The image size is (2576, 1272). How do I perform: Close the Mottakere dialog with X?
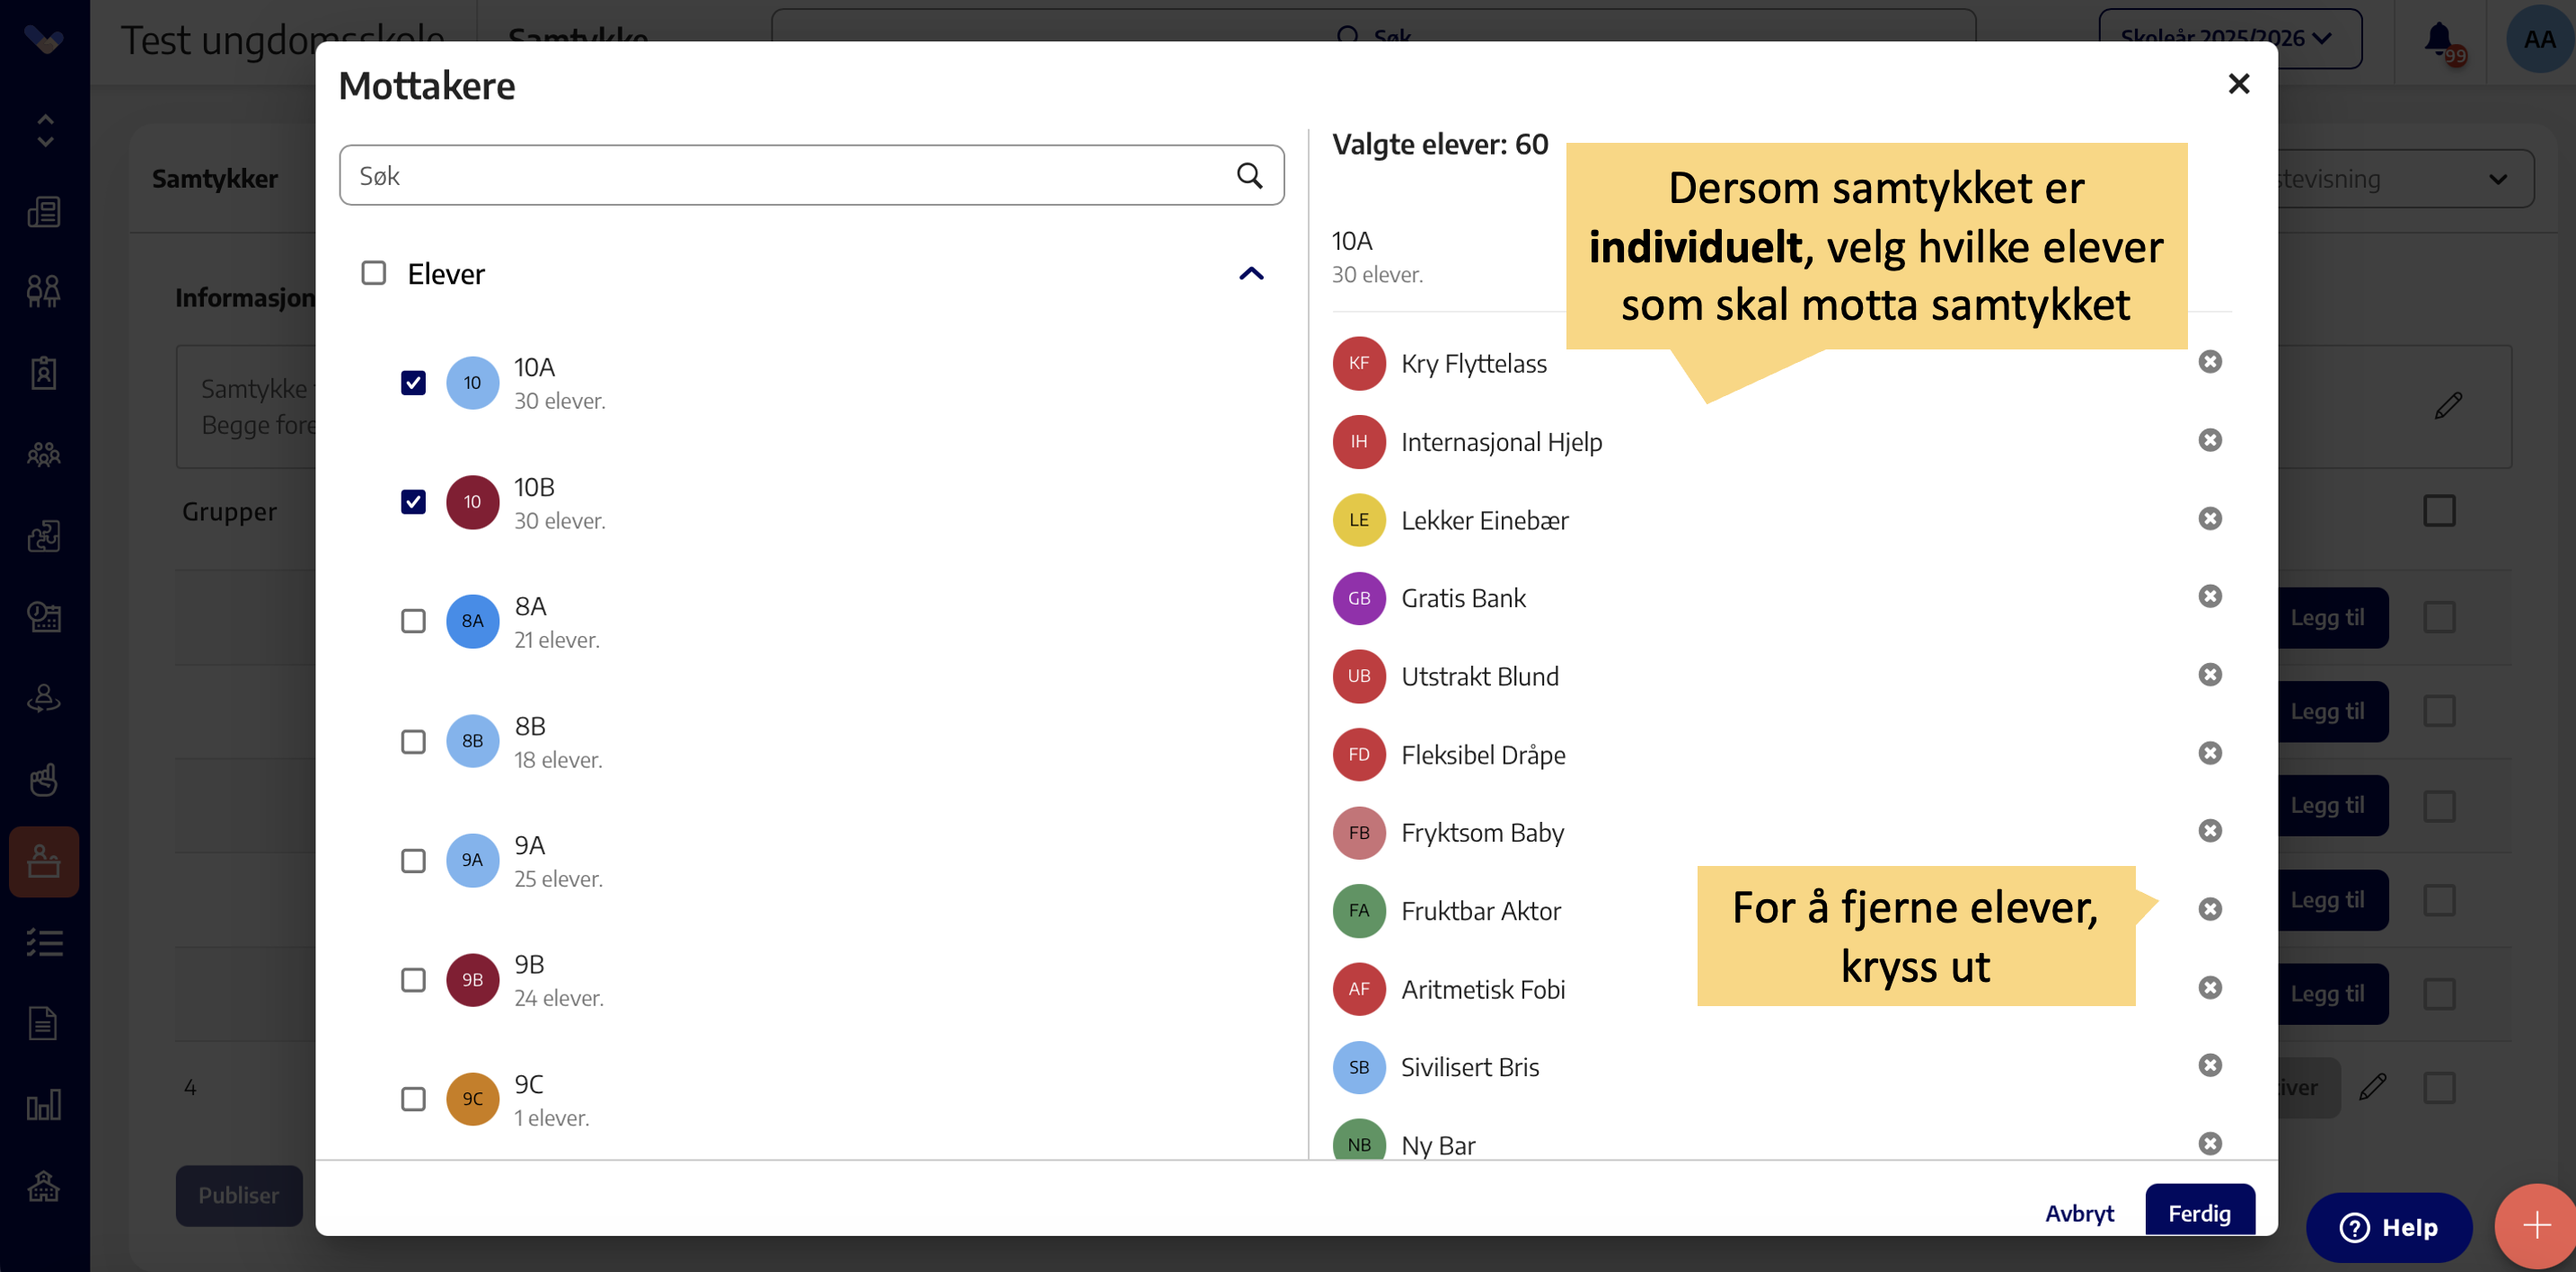point(2239,84)
